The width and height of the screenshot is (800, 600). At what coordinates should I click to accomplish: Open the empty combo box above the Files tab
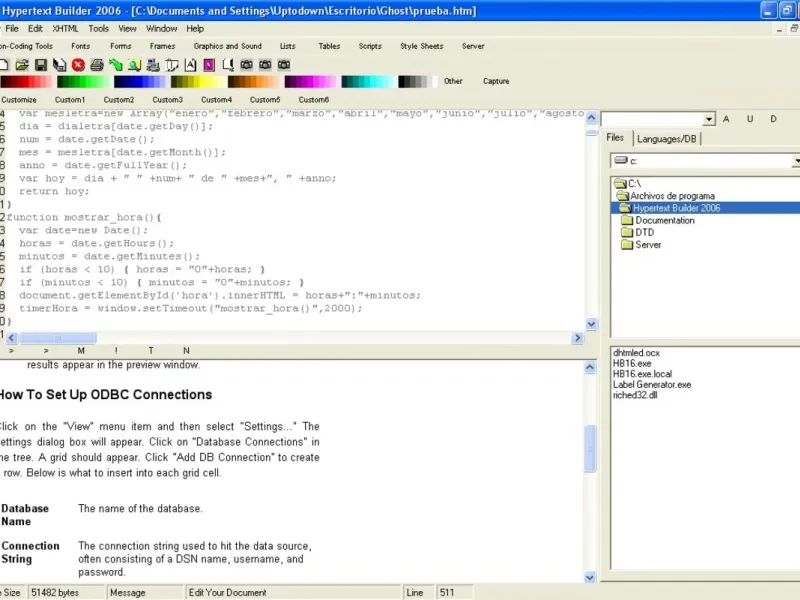708,119
